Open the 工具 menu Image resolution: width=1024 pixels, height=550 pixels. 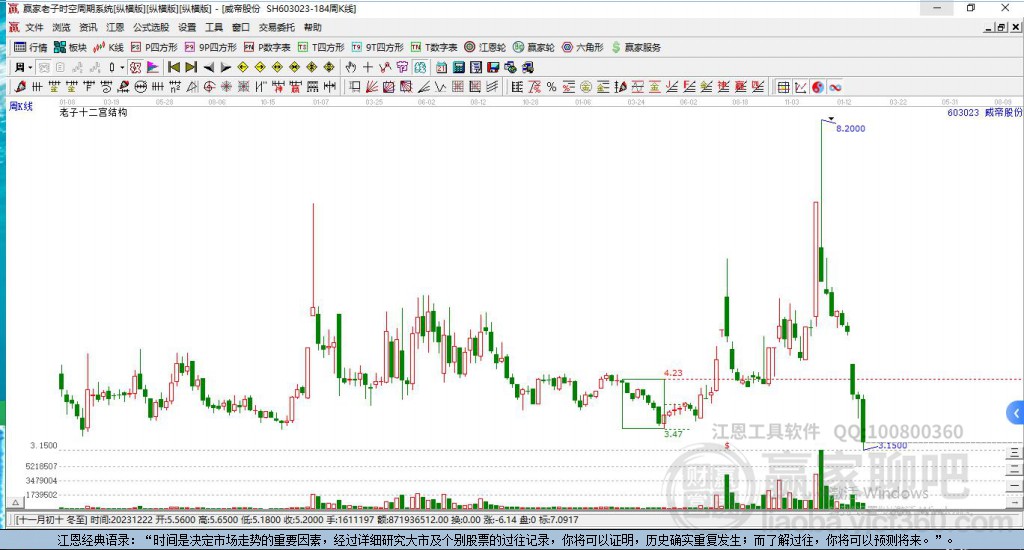tap(214, 27)
